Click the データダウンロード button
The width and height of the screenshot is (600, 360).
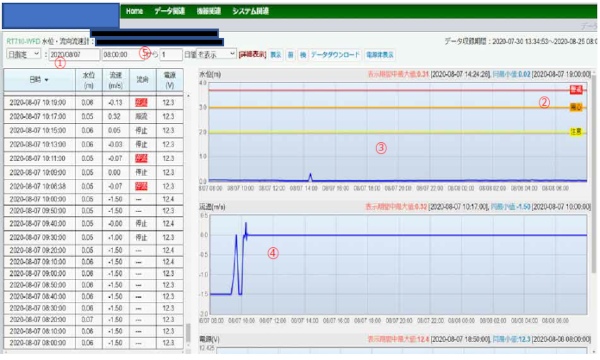pyautogui.click(x=335, y=54)
